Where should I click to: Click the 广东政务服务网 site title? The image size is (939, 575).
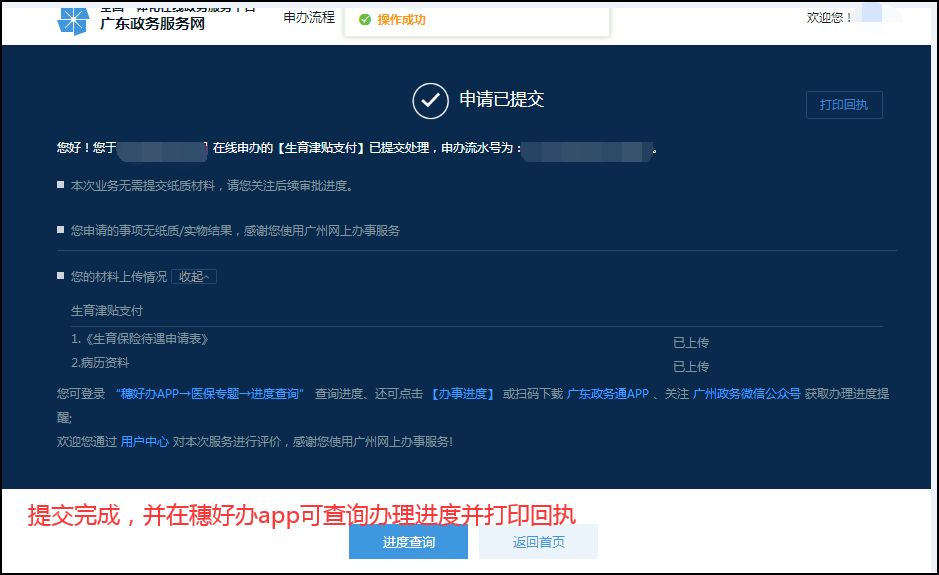pyautogui.click(x=152, y=23)
